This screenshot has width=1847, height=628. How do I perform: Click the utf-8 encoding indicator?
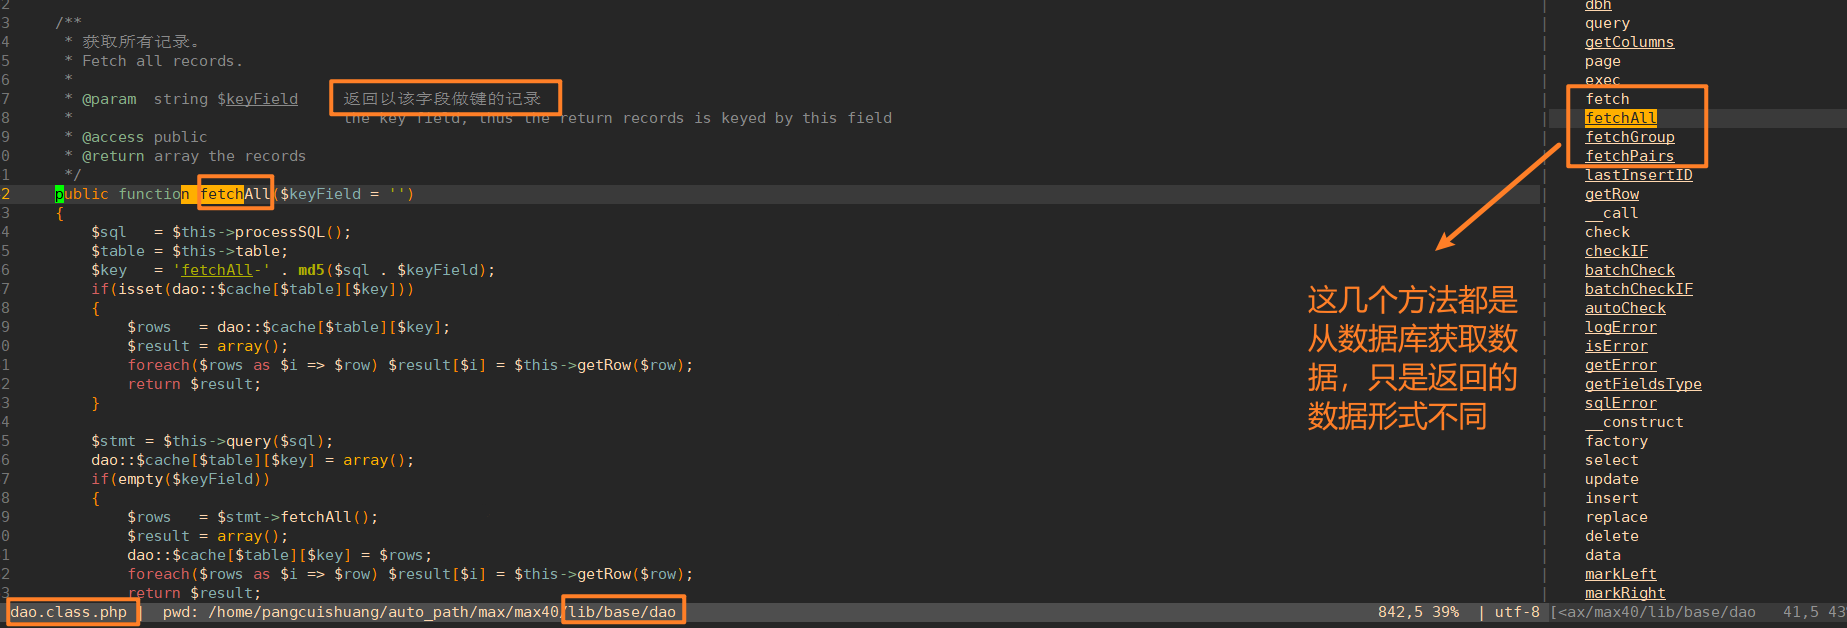tap(1517, 612)
